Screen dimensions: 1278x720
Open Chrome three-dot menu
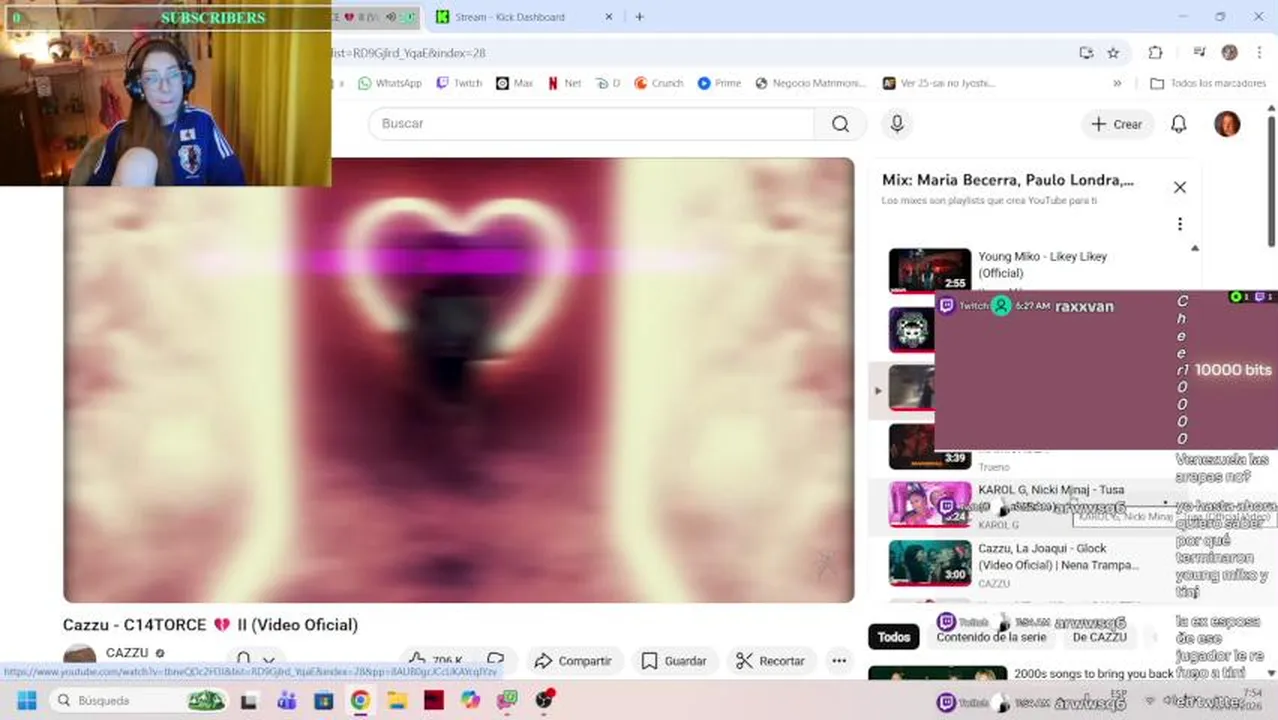[1258, 53]
